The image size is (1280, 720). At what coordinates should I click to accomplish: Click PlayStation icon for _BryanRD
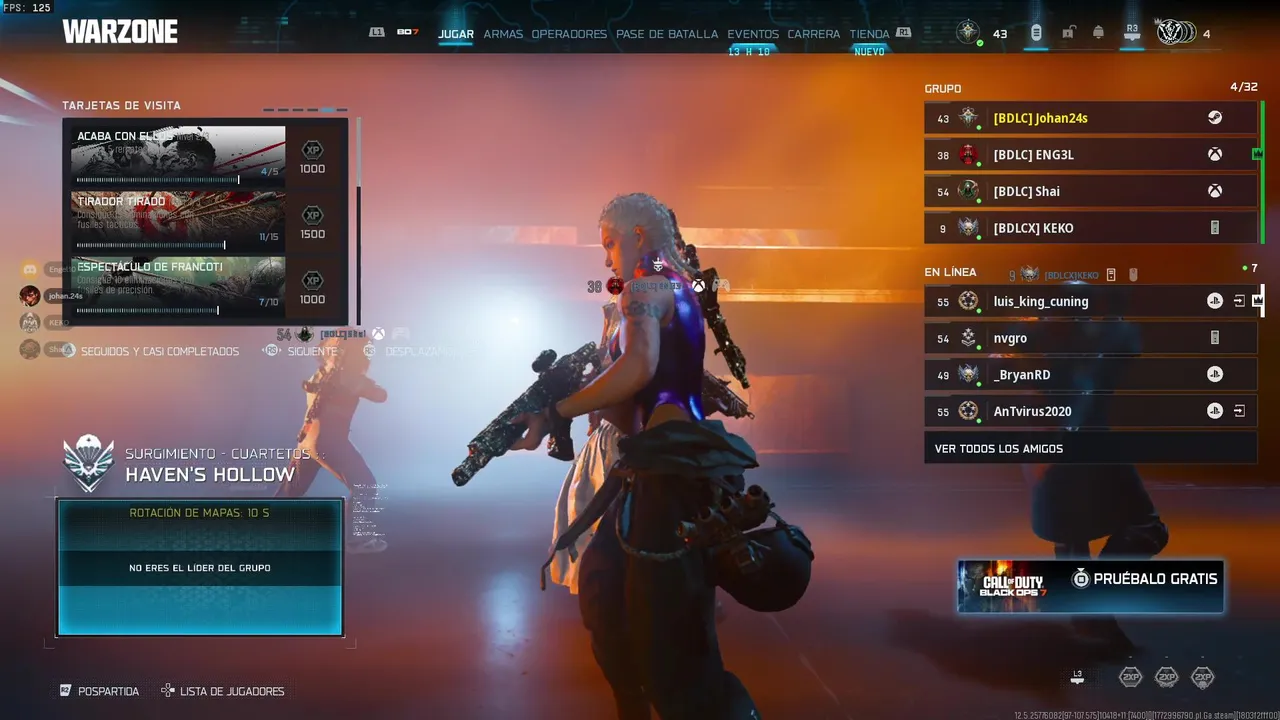1214,375
